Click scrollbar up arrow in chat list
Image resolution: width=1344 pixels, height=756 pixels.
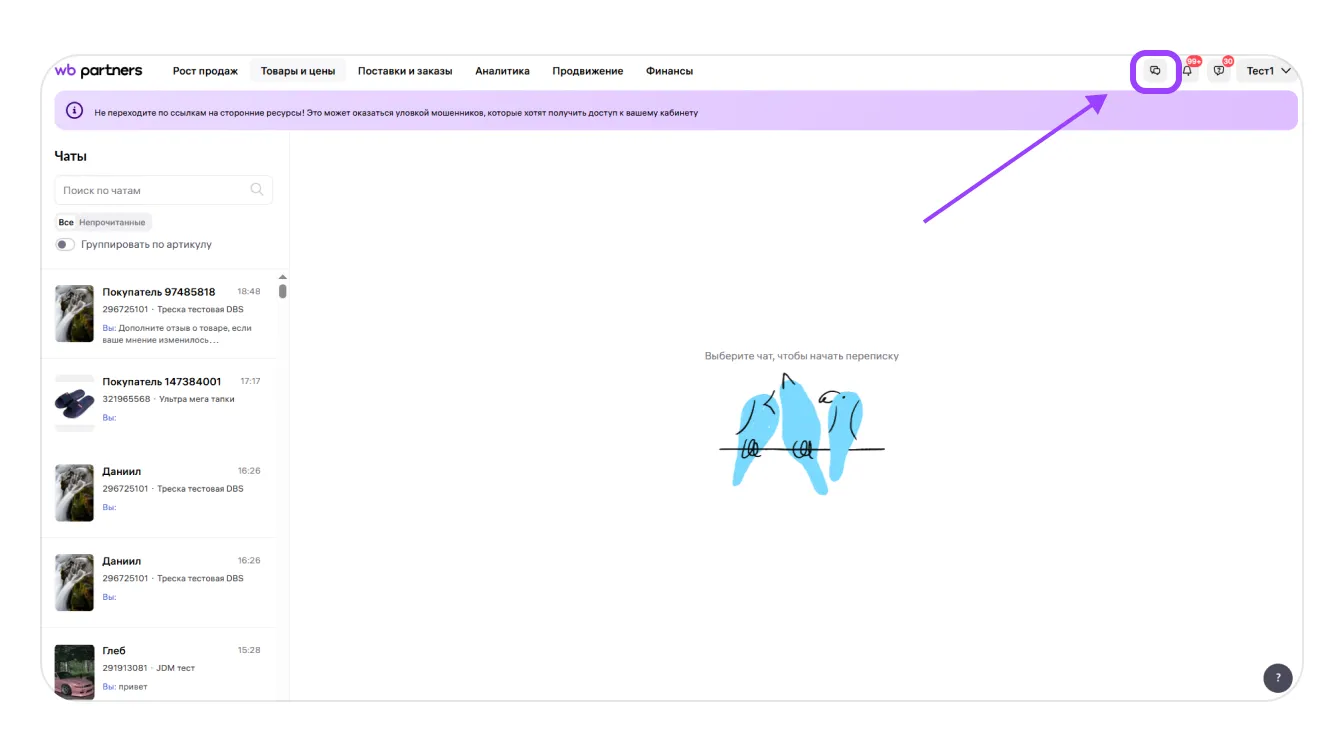click(282, 277)
